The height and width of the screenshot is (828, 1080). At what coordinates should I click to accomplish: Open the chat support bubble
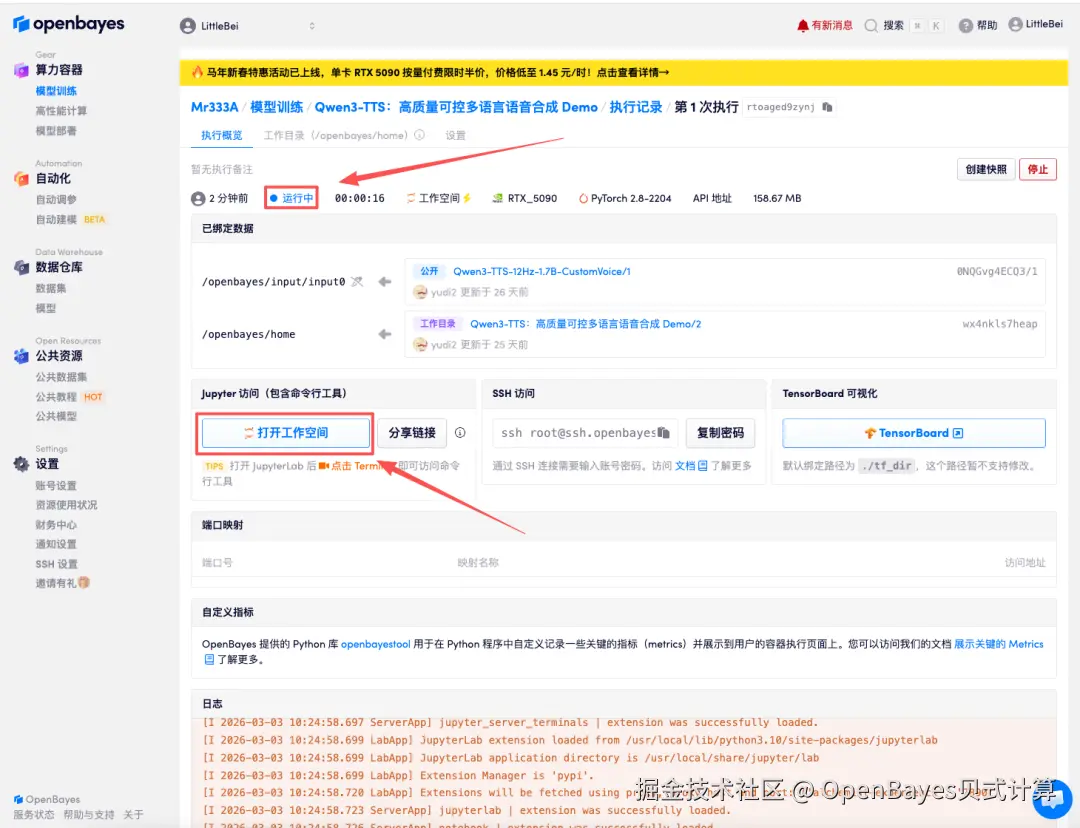pos(1052,798)
